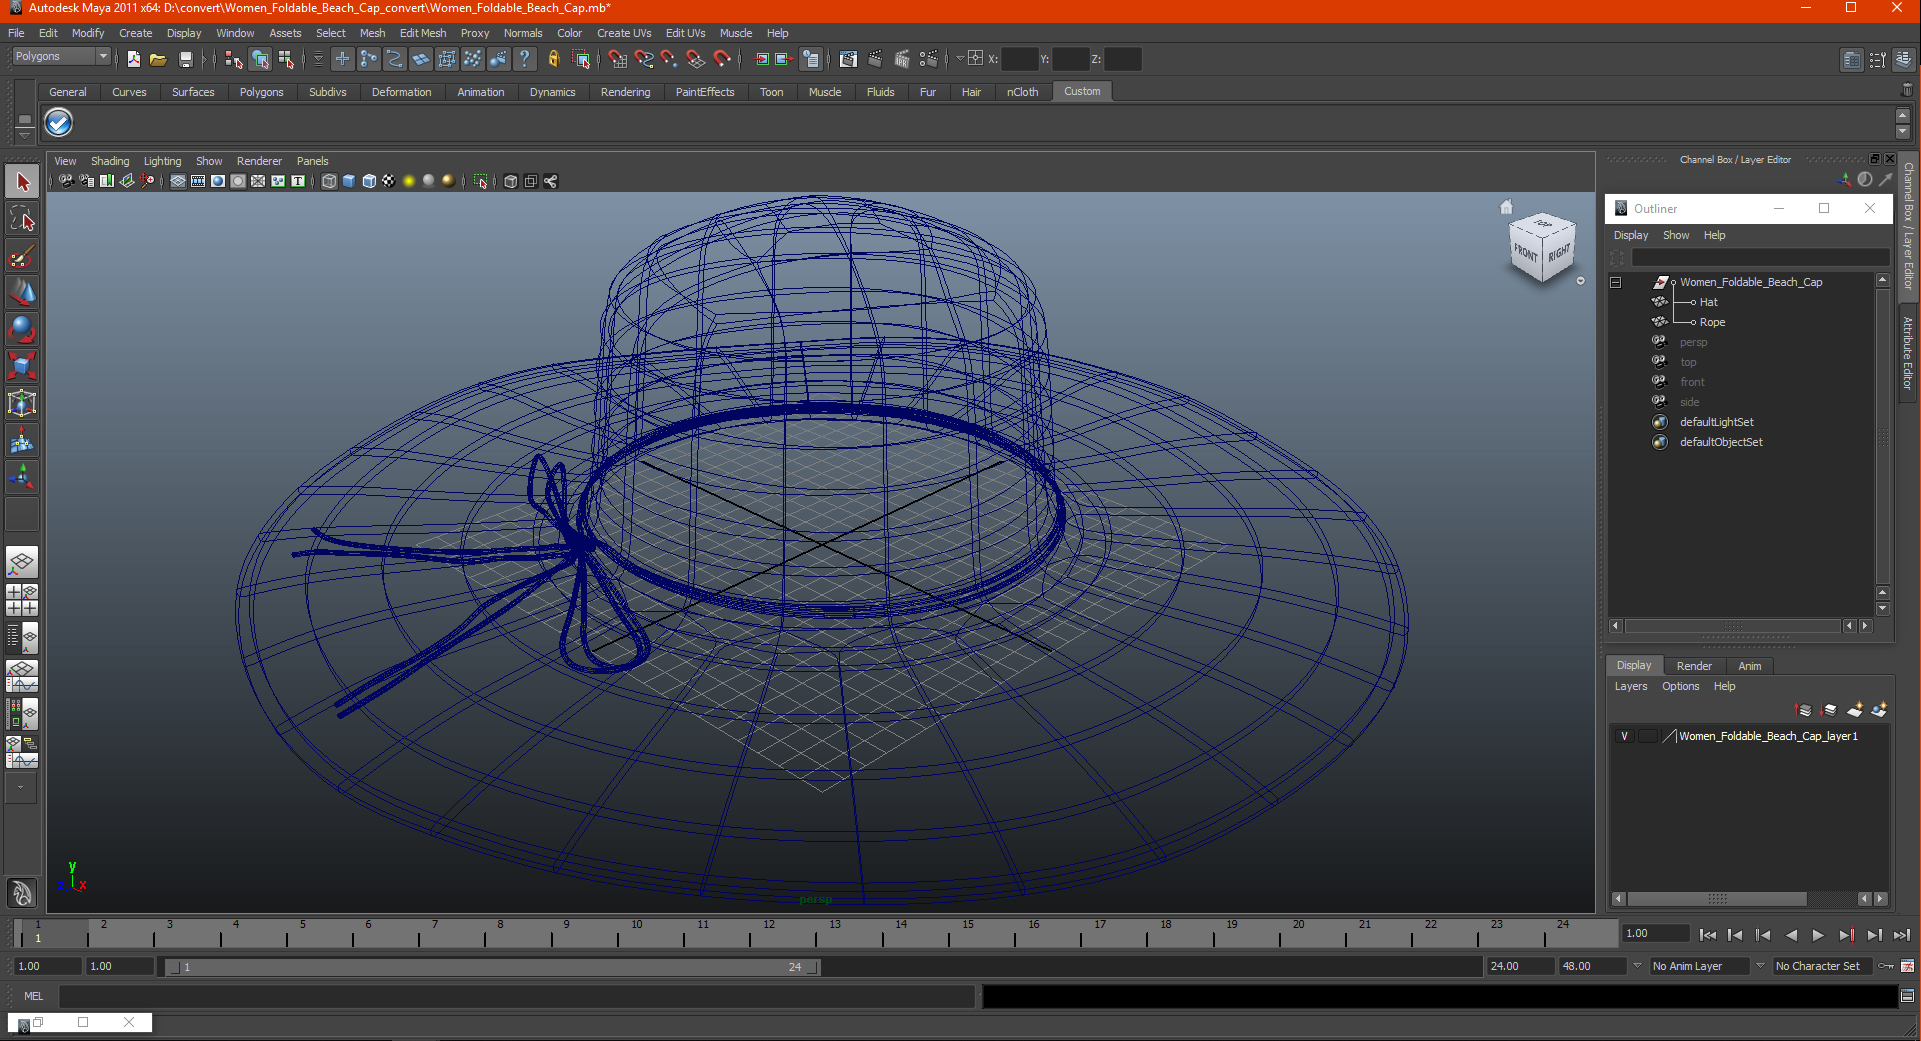This screenshot has width=1921, height=1041.
Task: Click the home icon above view cube
Action: point(1506,207)
